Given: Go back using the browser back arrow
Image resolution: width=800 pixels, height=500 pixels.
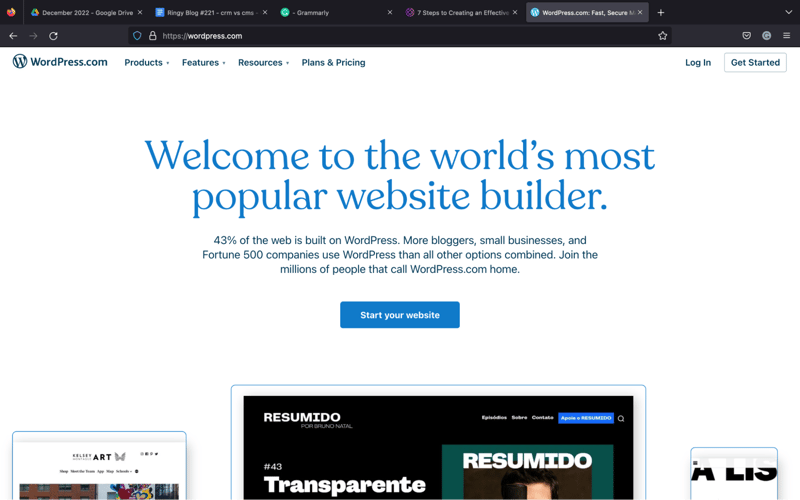Looking at the screenshot, I should click(x=13, y=36).
